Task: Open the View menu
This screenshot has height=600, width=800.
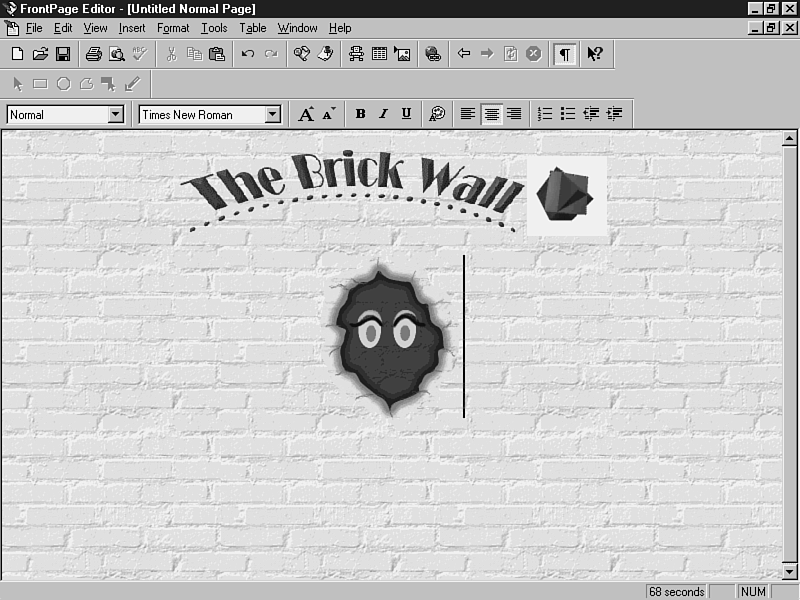Action: click(x=95, y=28)
